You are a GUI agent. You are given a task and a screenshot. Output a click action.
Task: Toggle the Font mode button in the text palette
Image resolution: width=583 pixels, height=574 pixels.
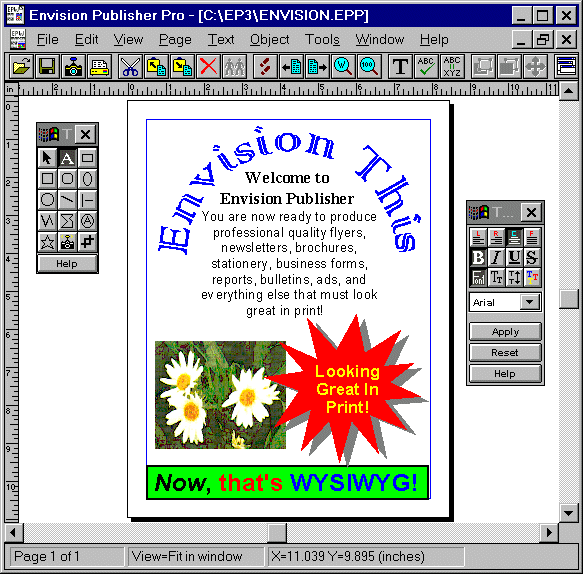tap(478, 277)
